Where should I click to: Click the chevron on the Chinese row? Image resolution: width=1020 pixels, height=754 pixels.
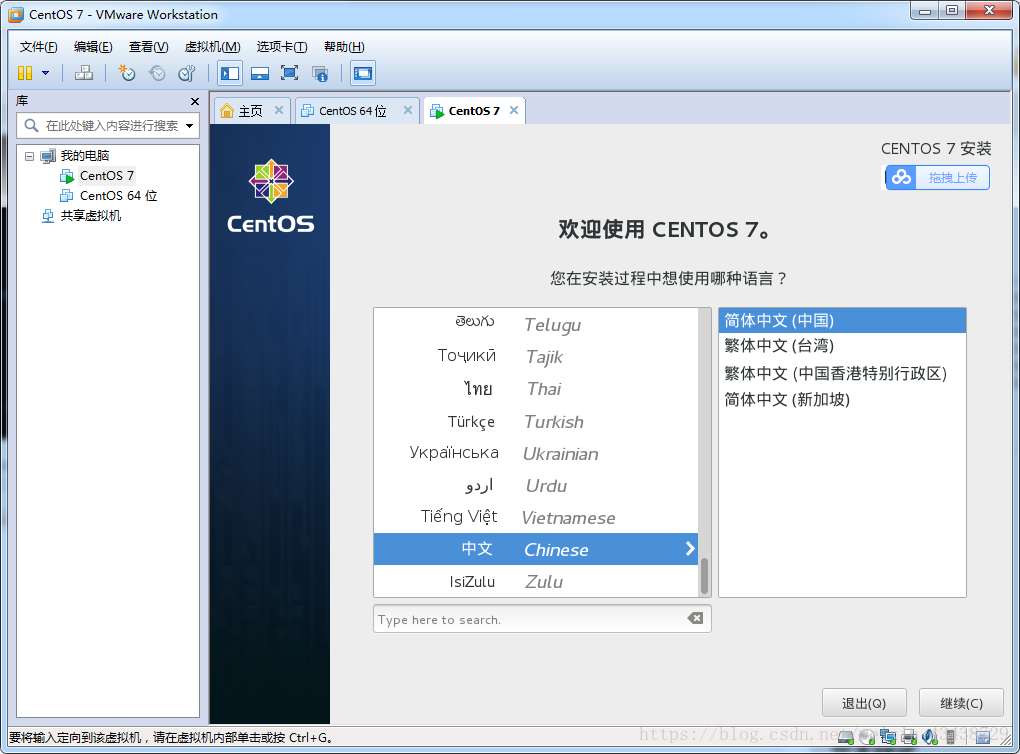tap(690, 548)
